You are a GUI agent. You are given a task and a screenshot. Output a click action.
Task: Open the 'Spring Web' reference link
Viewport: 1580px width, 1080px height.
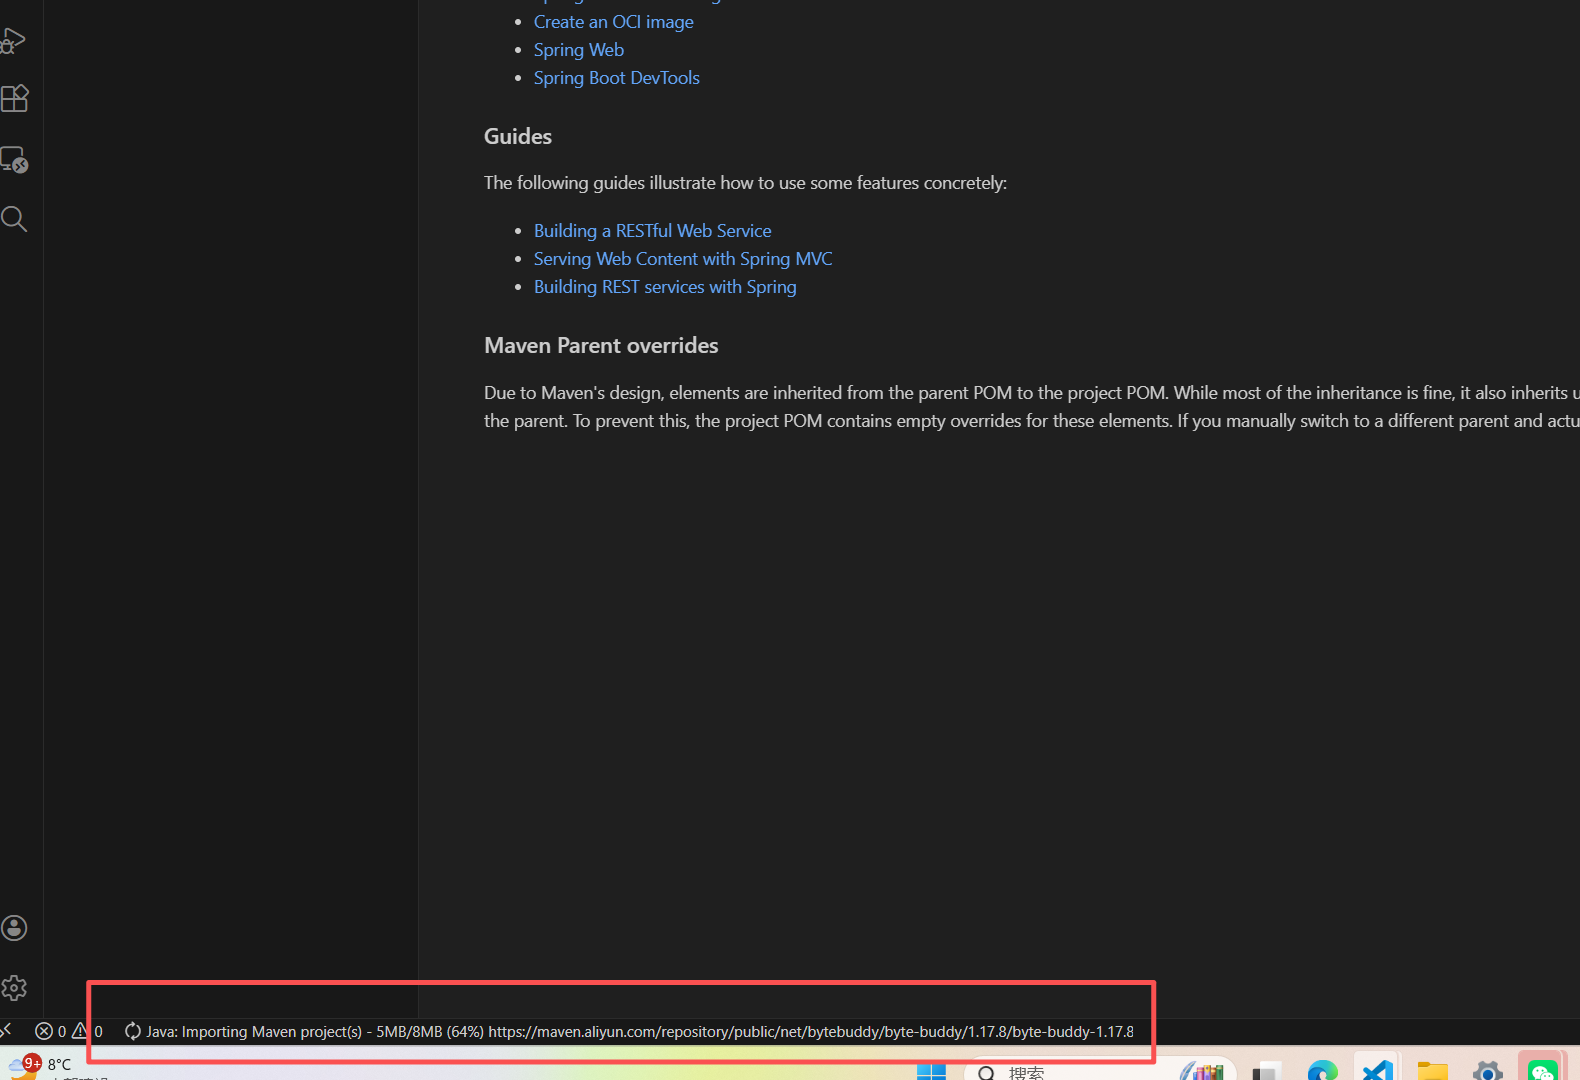(x=578, y=50)
